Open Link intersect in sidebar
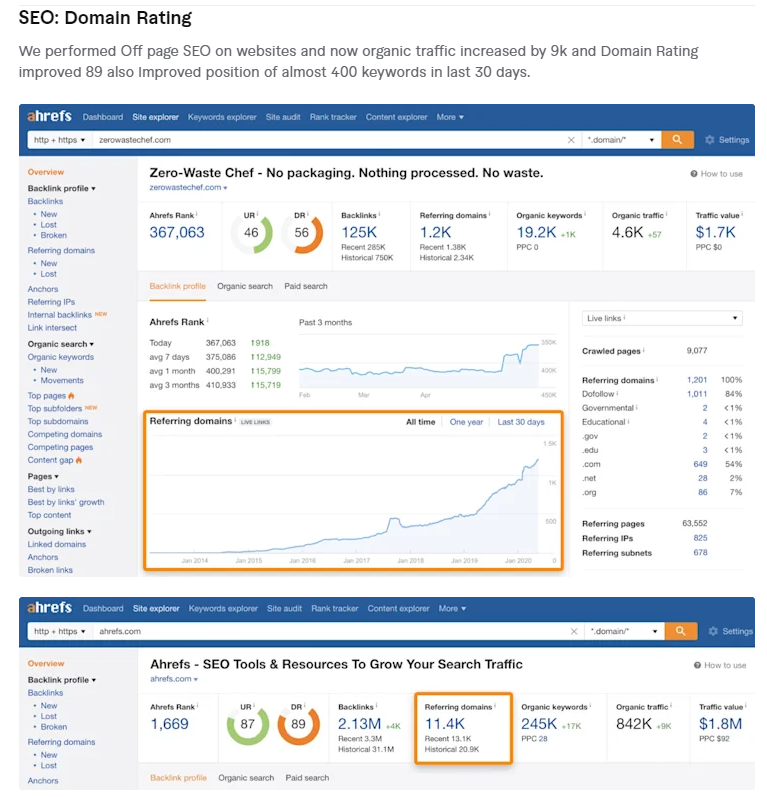Screen dimensions: 767x797 [x=52, y=328]
